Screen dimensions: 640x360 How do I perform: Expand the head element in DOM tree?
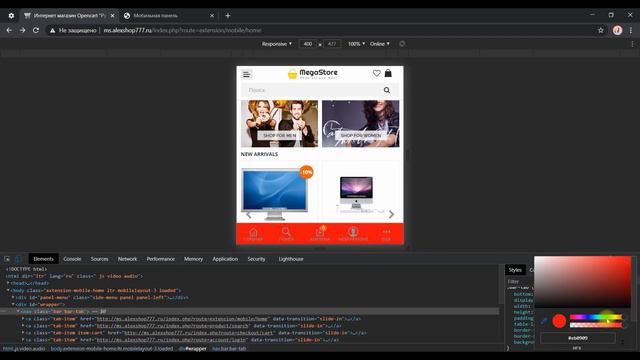[x=8, y=283]
